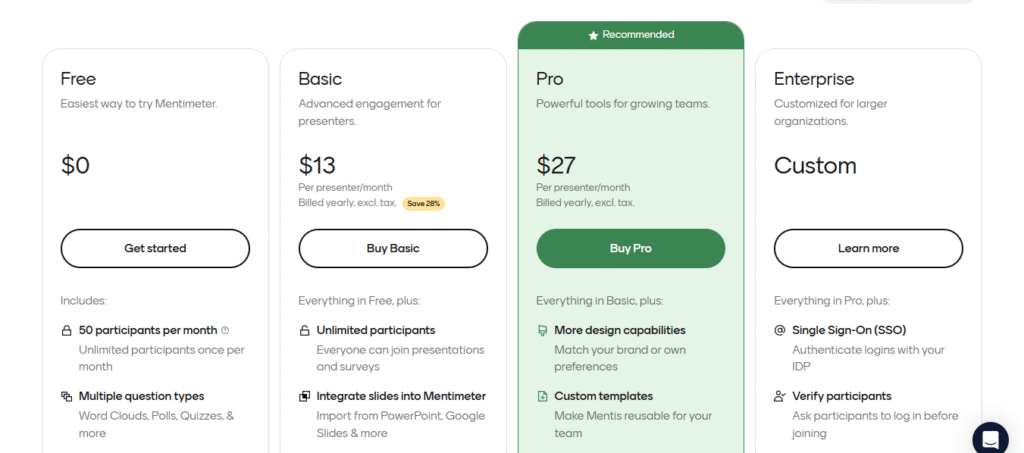The height and width of the screenshot is (453, 1024).
Task: Open the info tooltip icon after 50 participants per month
Action: [225, 330]
